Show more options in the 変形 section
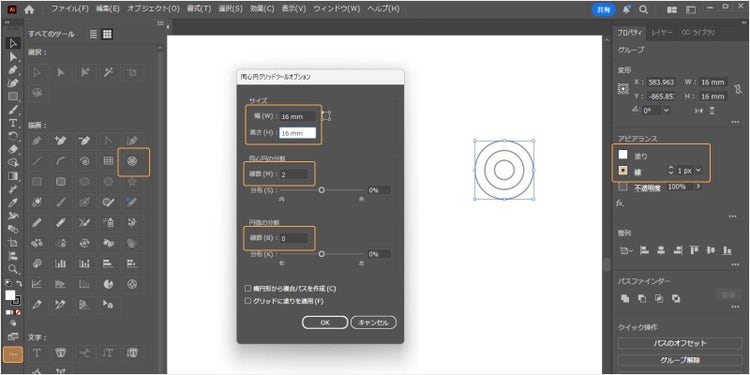Viewport: 750px width, 375px height. coord(735,123)
